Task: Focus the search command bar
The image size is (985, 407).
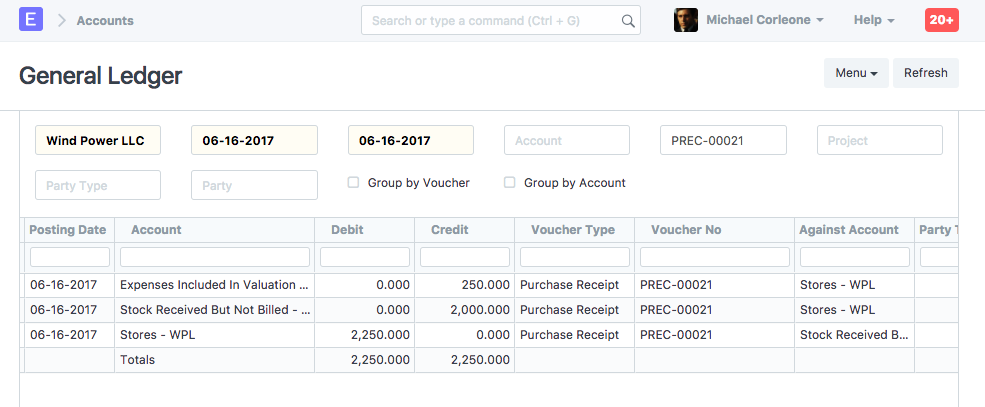Action: coord(490,20)
